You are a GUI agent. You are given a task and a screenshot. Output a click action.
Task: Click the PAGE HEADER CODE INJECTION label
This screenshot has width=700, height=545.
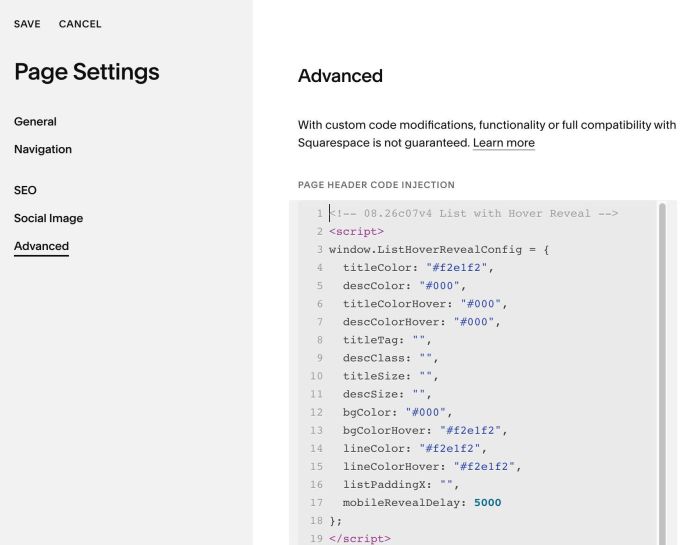[x=376, y=185]
